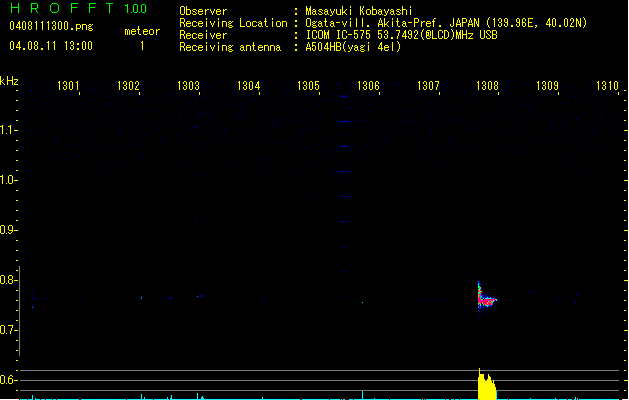Viewport: 629px width, 400px height.
Task: Click the 1305 time axis marker
Action: click(308, 85)
